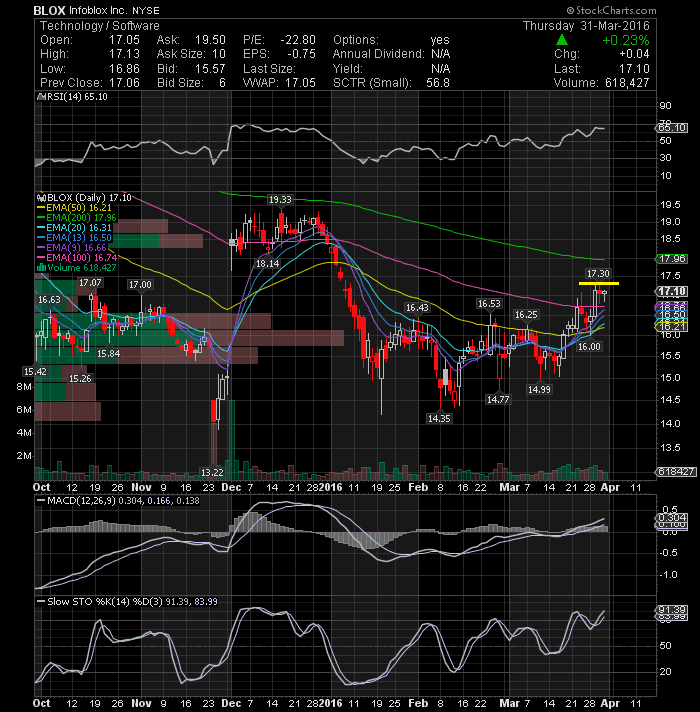Click the Chg +0.04 value
The height and width of the screenshot is (712, 700).
634,54
